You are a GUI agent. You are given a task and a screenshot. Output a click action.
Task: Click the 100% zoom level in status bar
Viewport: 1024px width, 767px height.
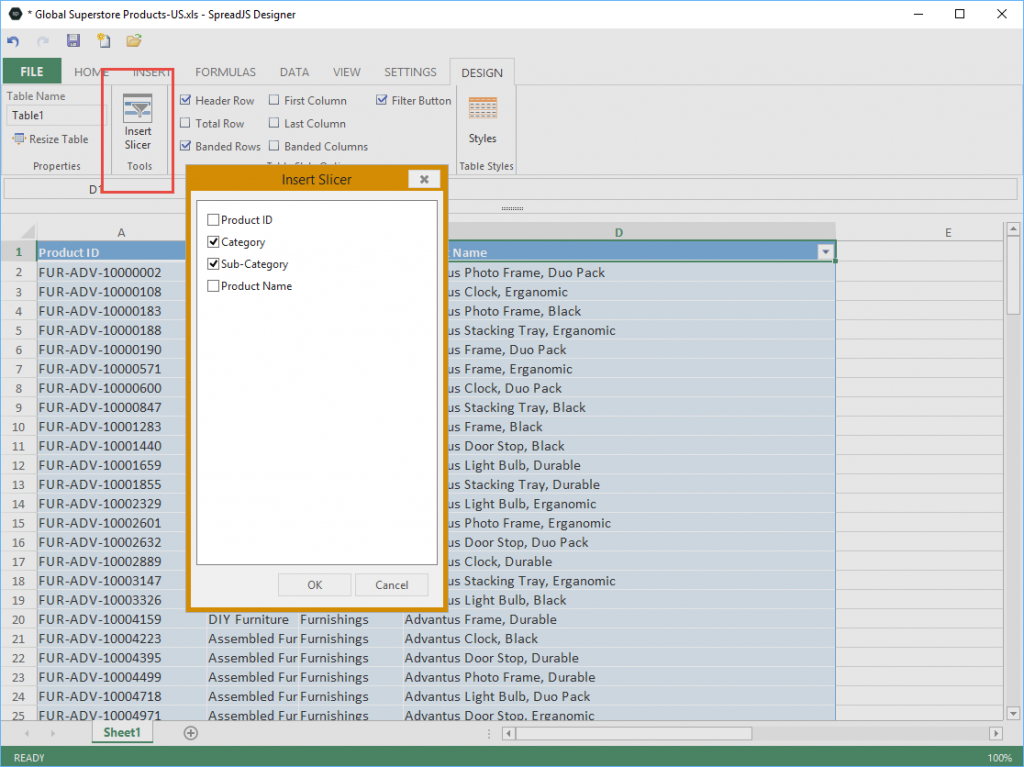pos(999,758)
